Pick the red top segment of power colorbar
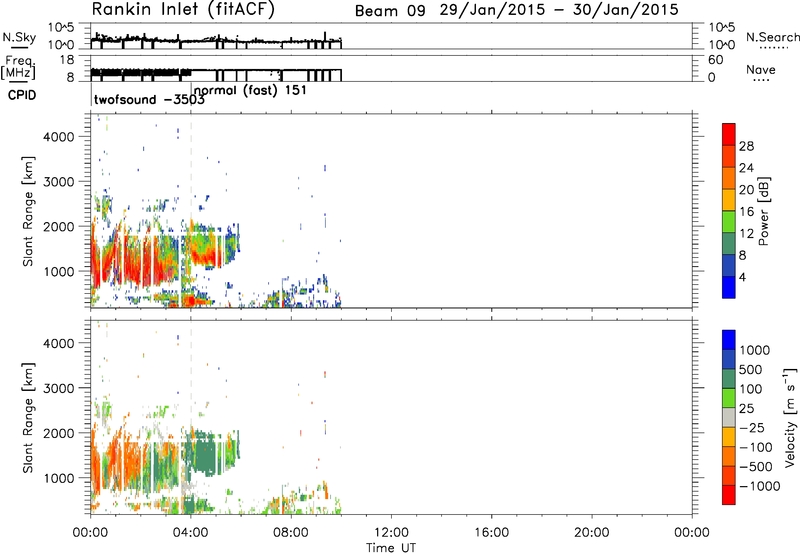The width and height of the screenshot is (800, 554). click(729, 135)
